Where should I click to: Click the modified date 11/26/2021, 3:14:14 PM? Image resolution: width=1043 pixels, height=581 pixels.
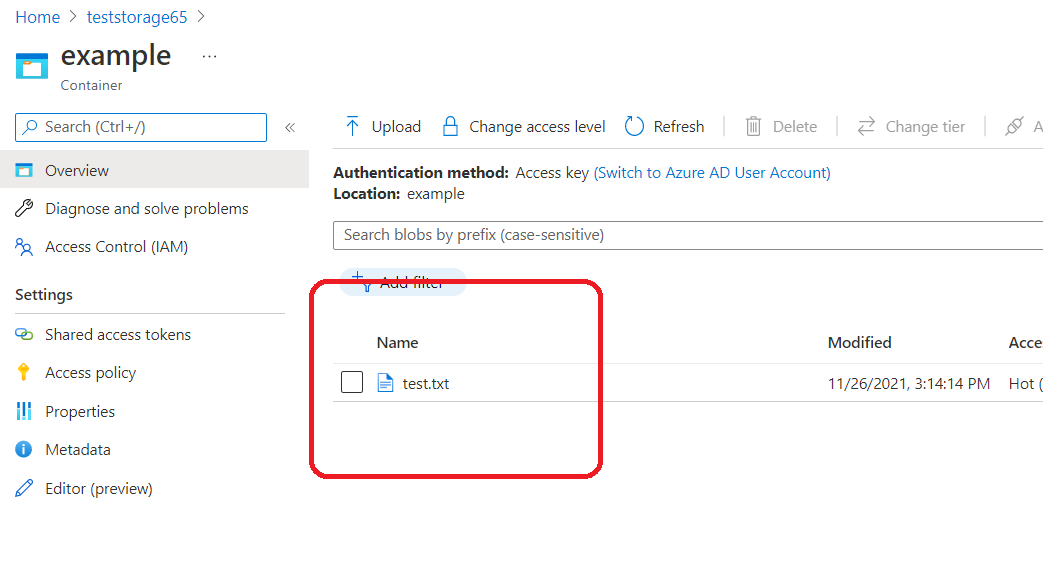[x=909, y=384]
